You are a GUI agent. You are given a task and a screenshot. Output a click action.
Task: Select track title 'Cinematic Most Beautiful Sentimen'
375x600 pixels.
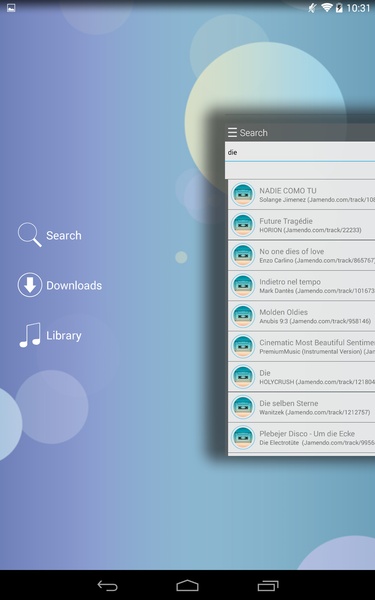coord(317,342)
